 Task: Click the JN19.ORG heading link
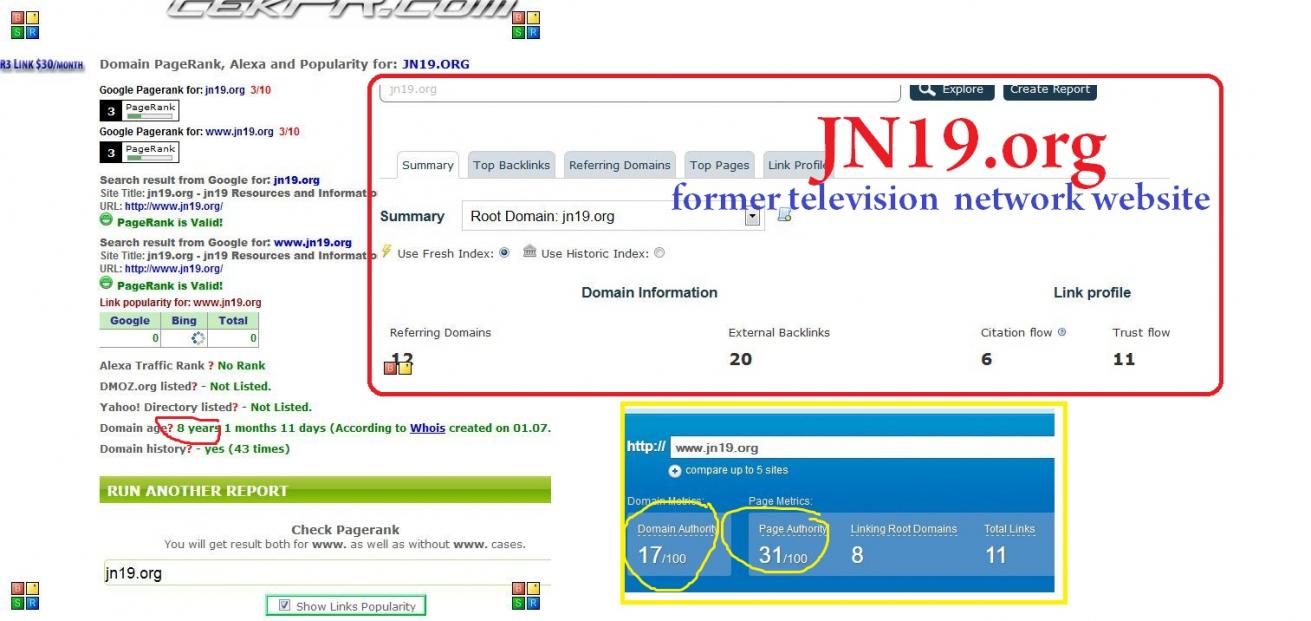point(436,64)
